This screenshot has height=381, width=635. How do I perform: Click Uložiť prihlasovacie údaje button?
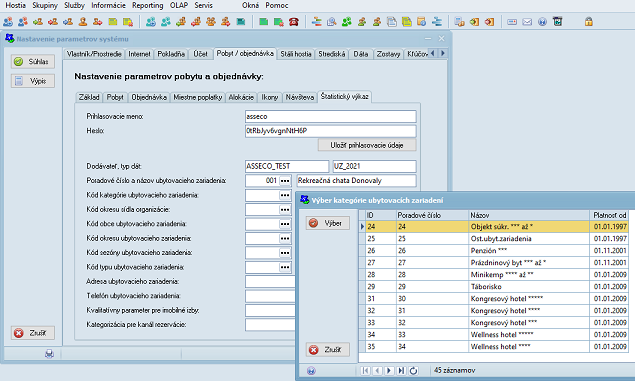[x=367, y=145]
